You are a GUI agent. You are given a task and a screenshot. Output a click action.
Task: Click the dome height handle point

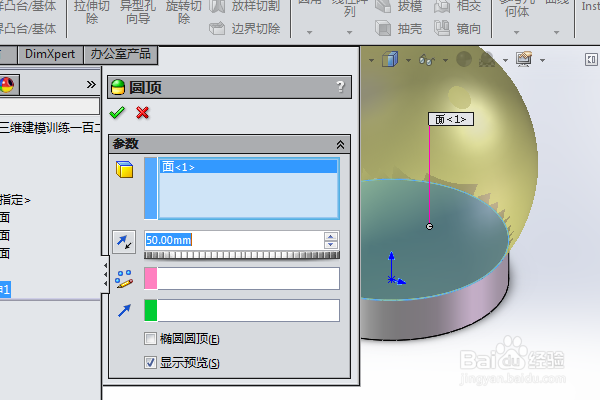pos(429,227)
